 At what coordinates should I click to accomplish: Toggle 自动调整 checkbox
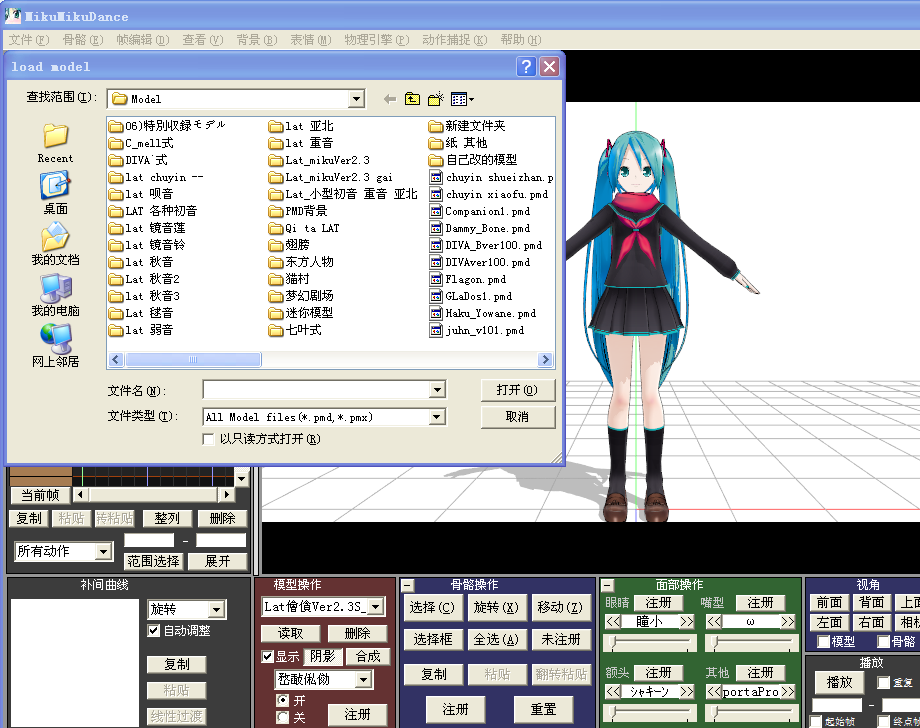click(154, 631)
